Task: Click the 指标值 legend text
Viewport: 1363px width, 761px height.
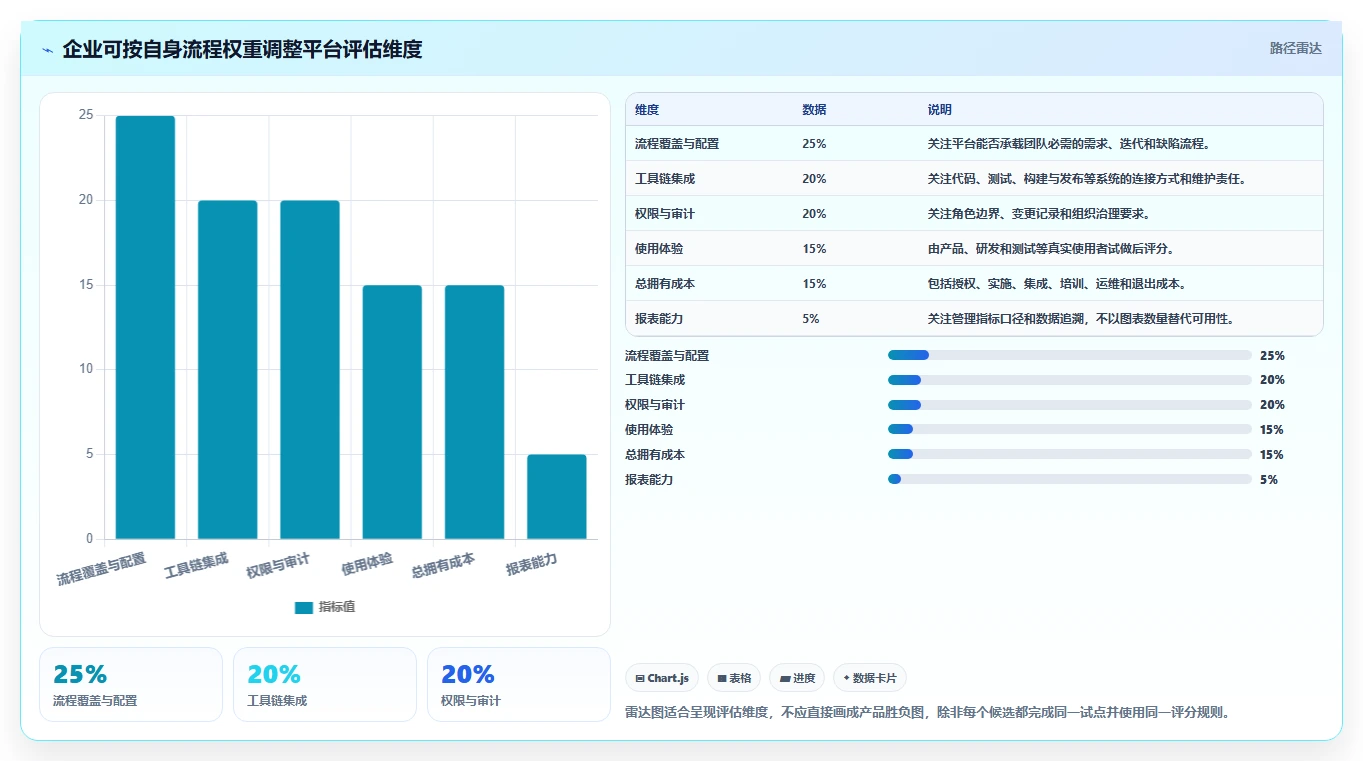Action: click(x=337, y=608)
